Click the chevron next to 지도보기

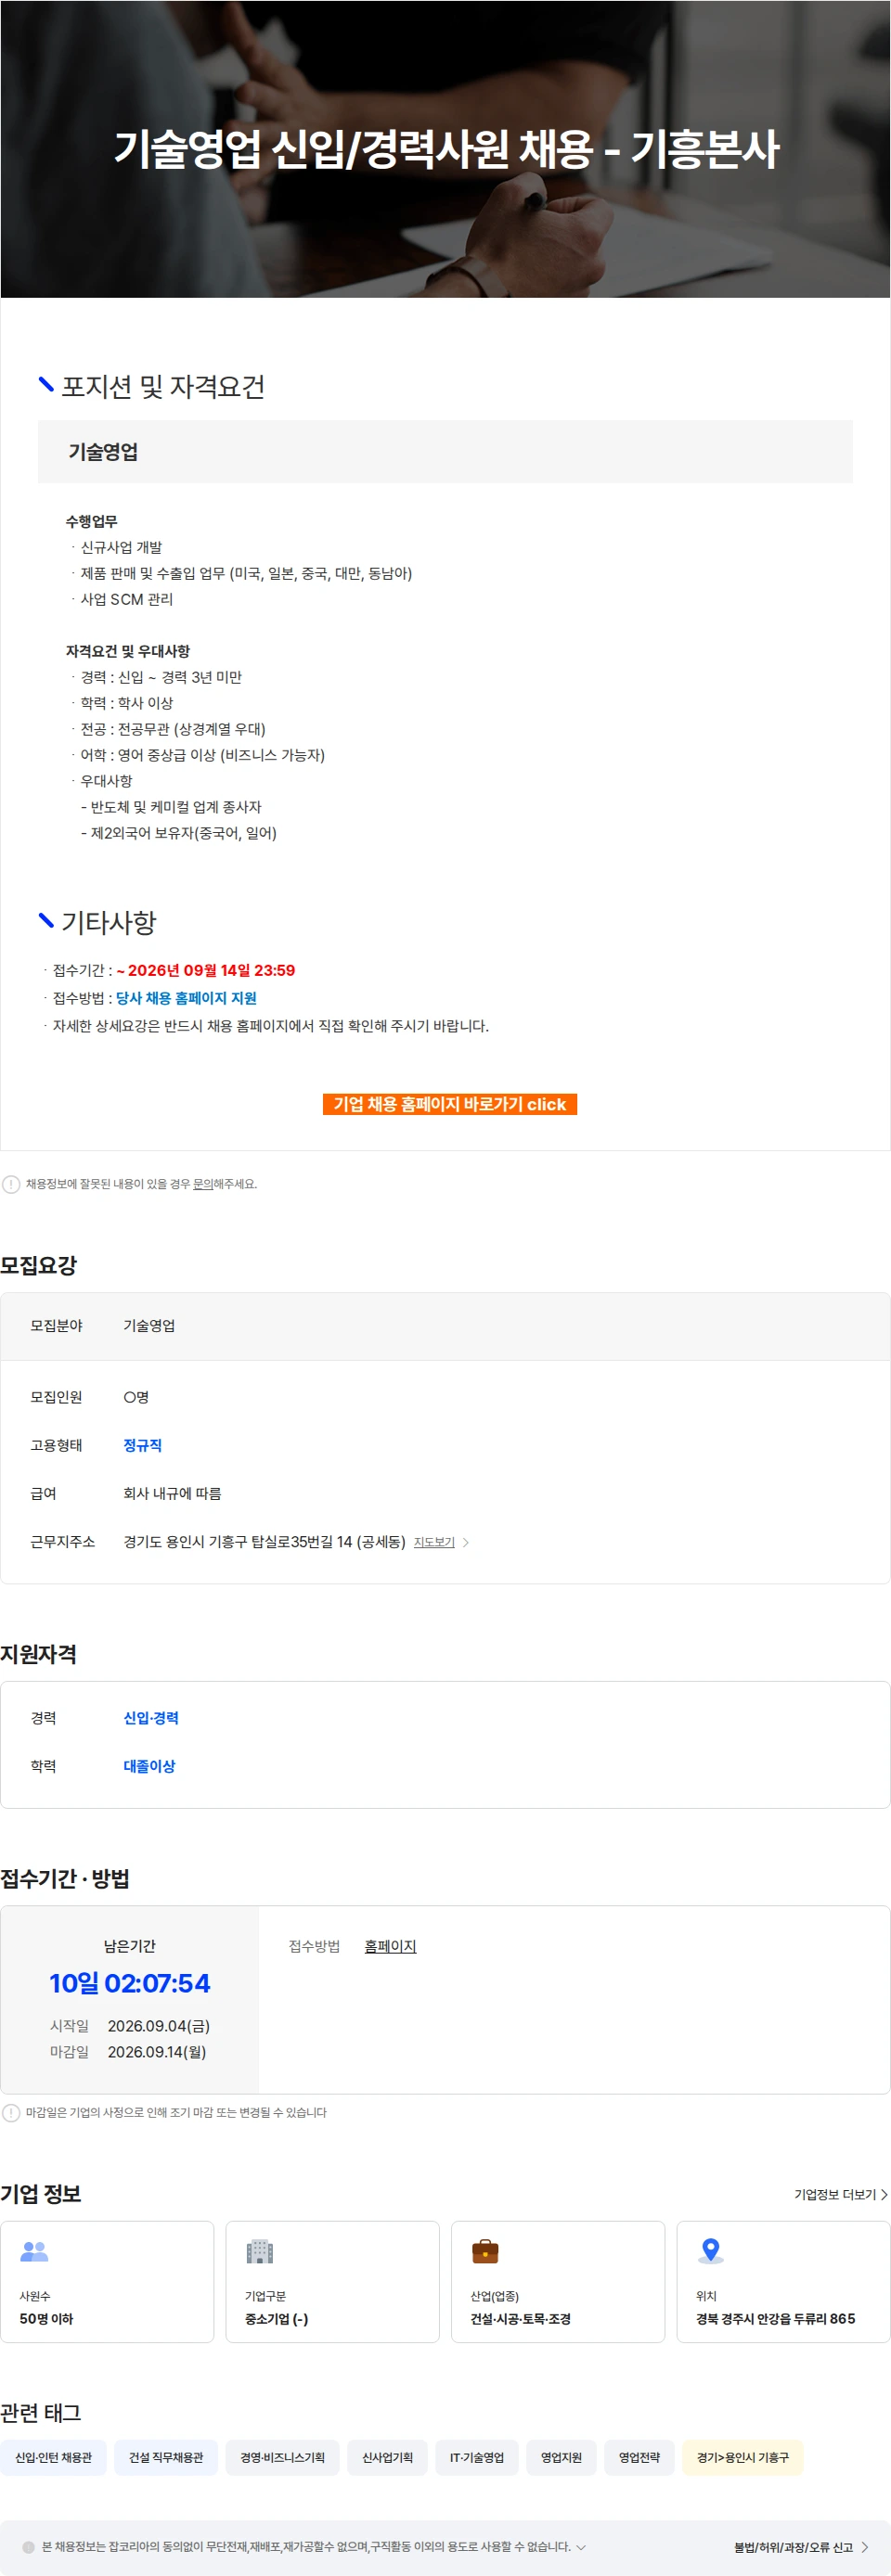coord(466,1542)
